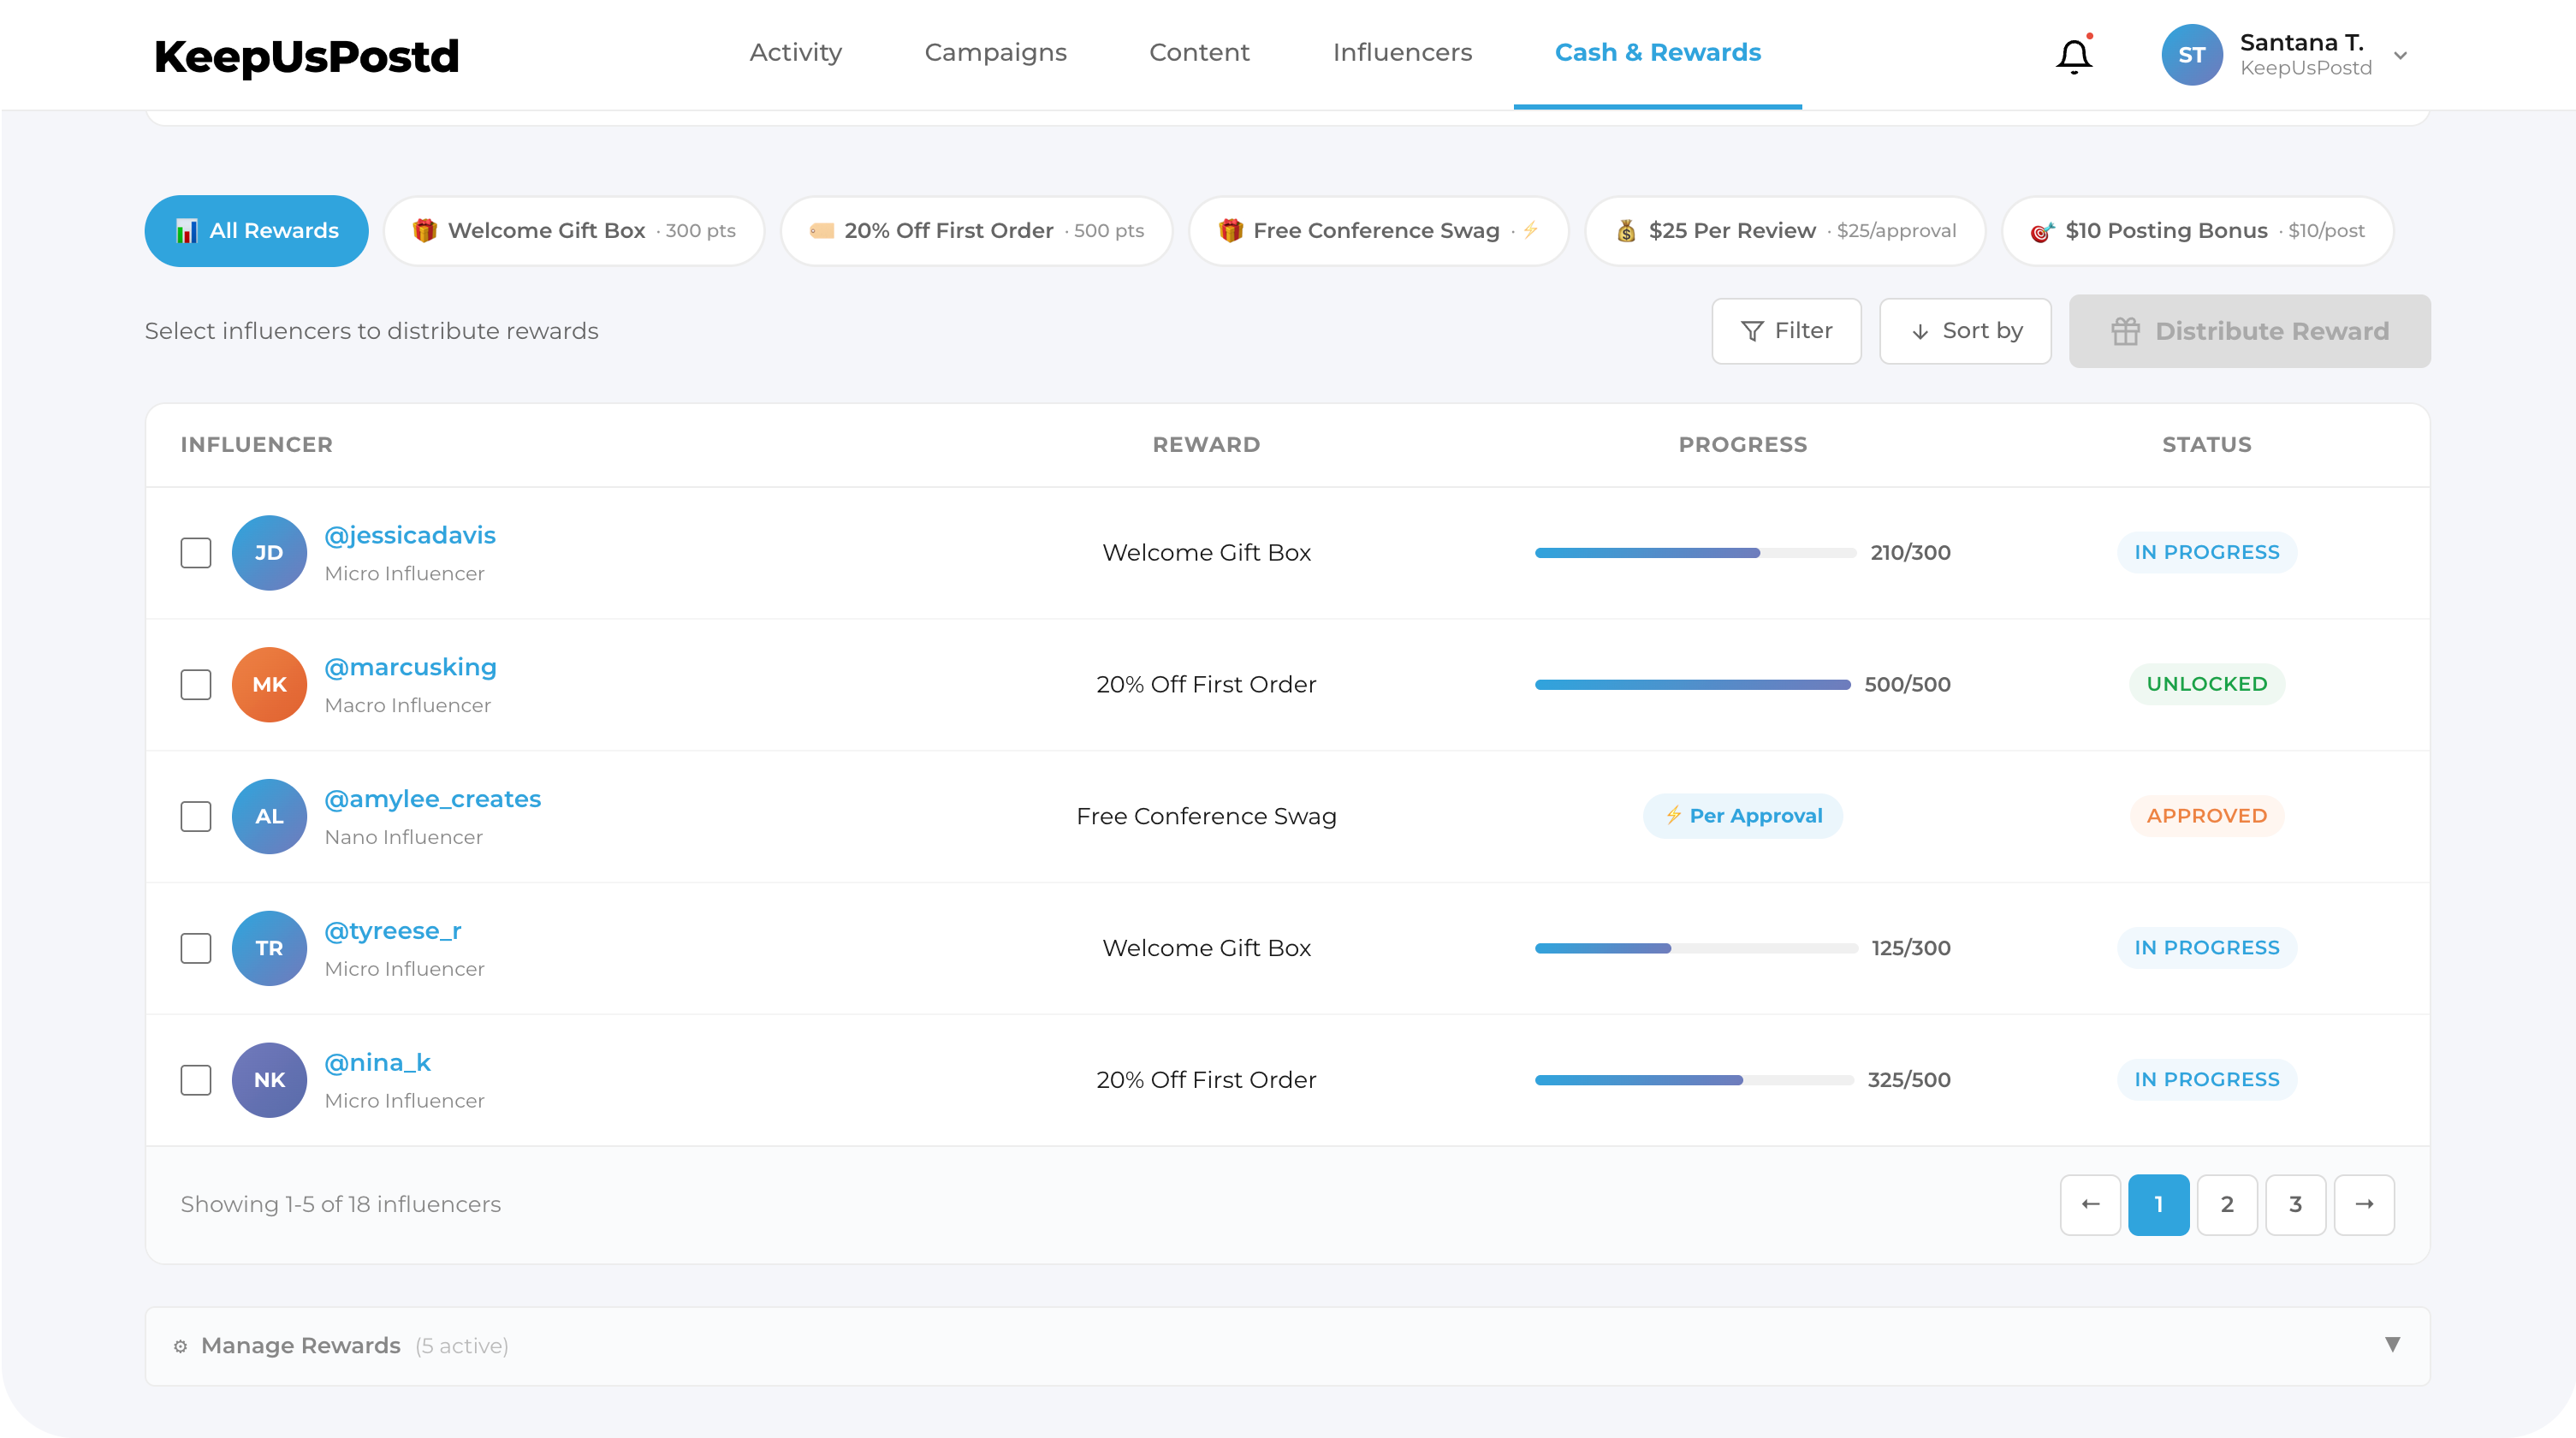Switch to the Campaigns tab
The image size is (2576, 1438).
995,52
